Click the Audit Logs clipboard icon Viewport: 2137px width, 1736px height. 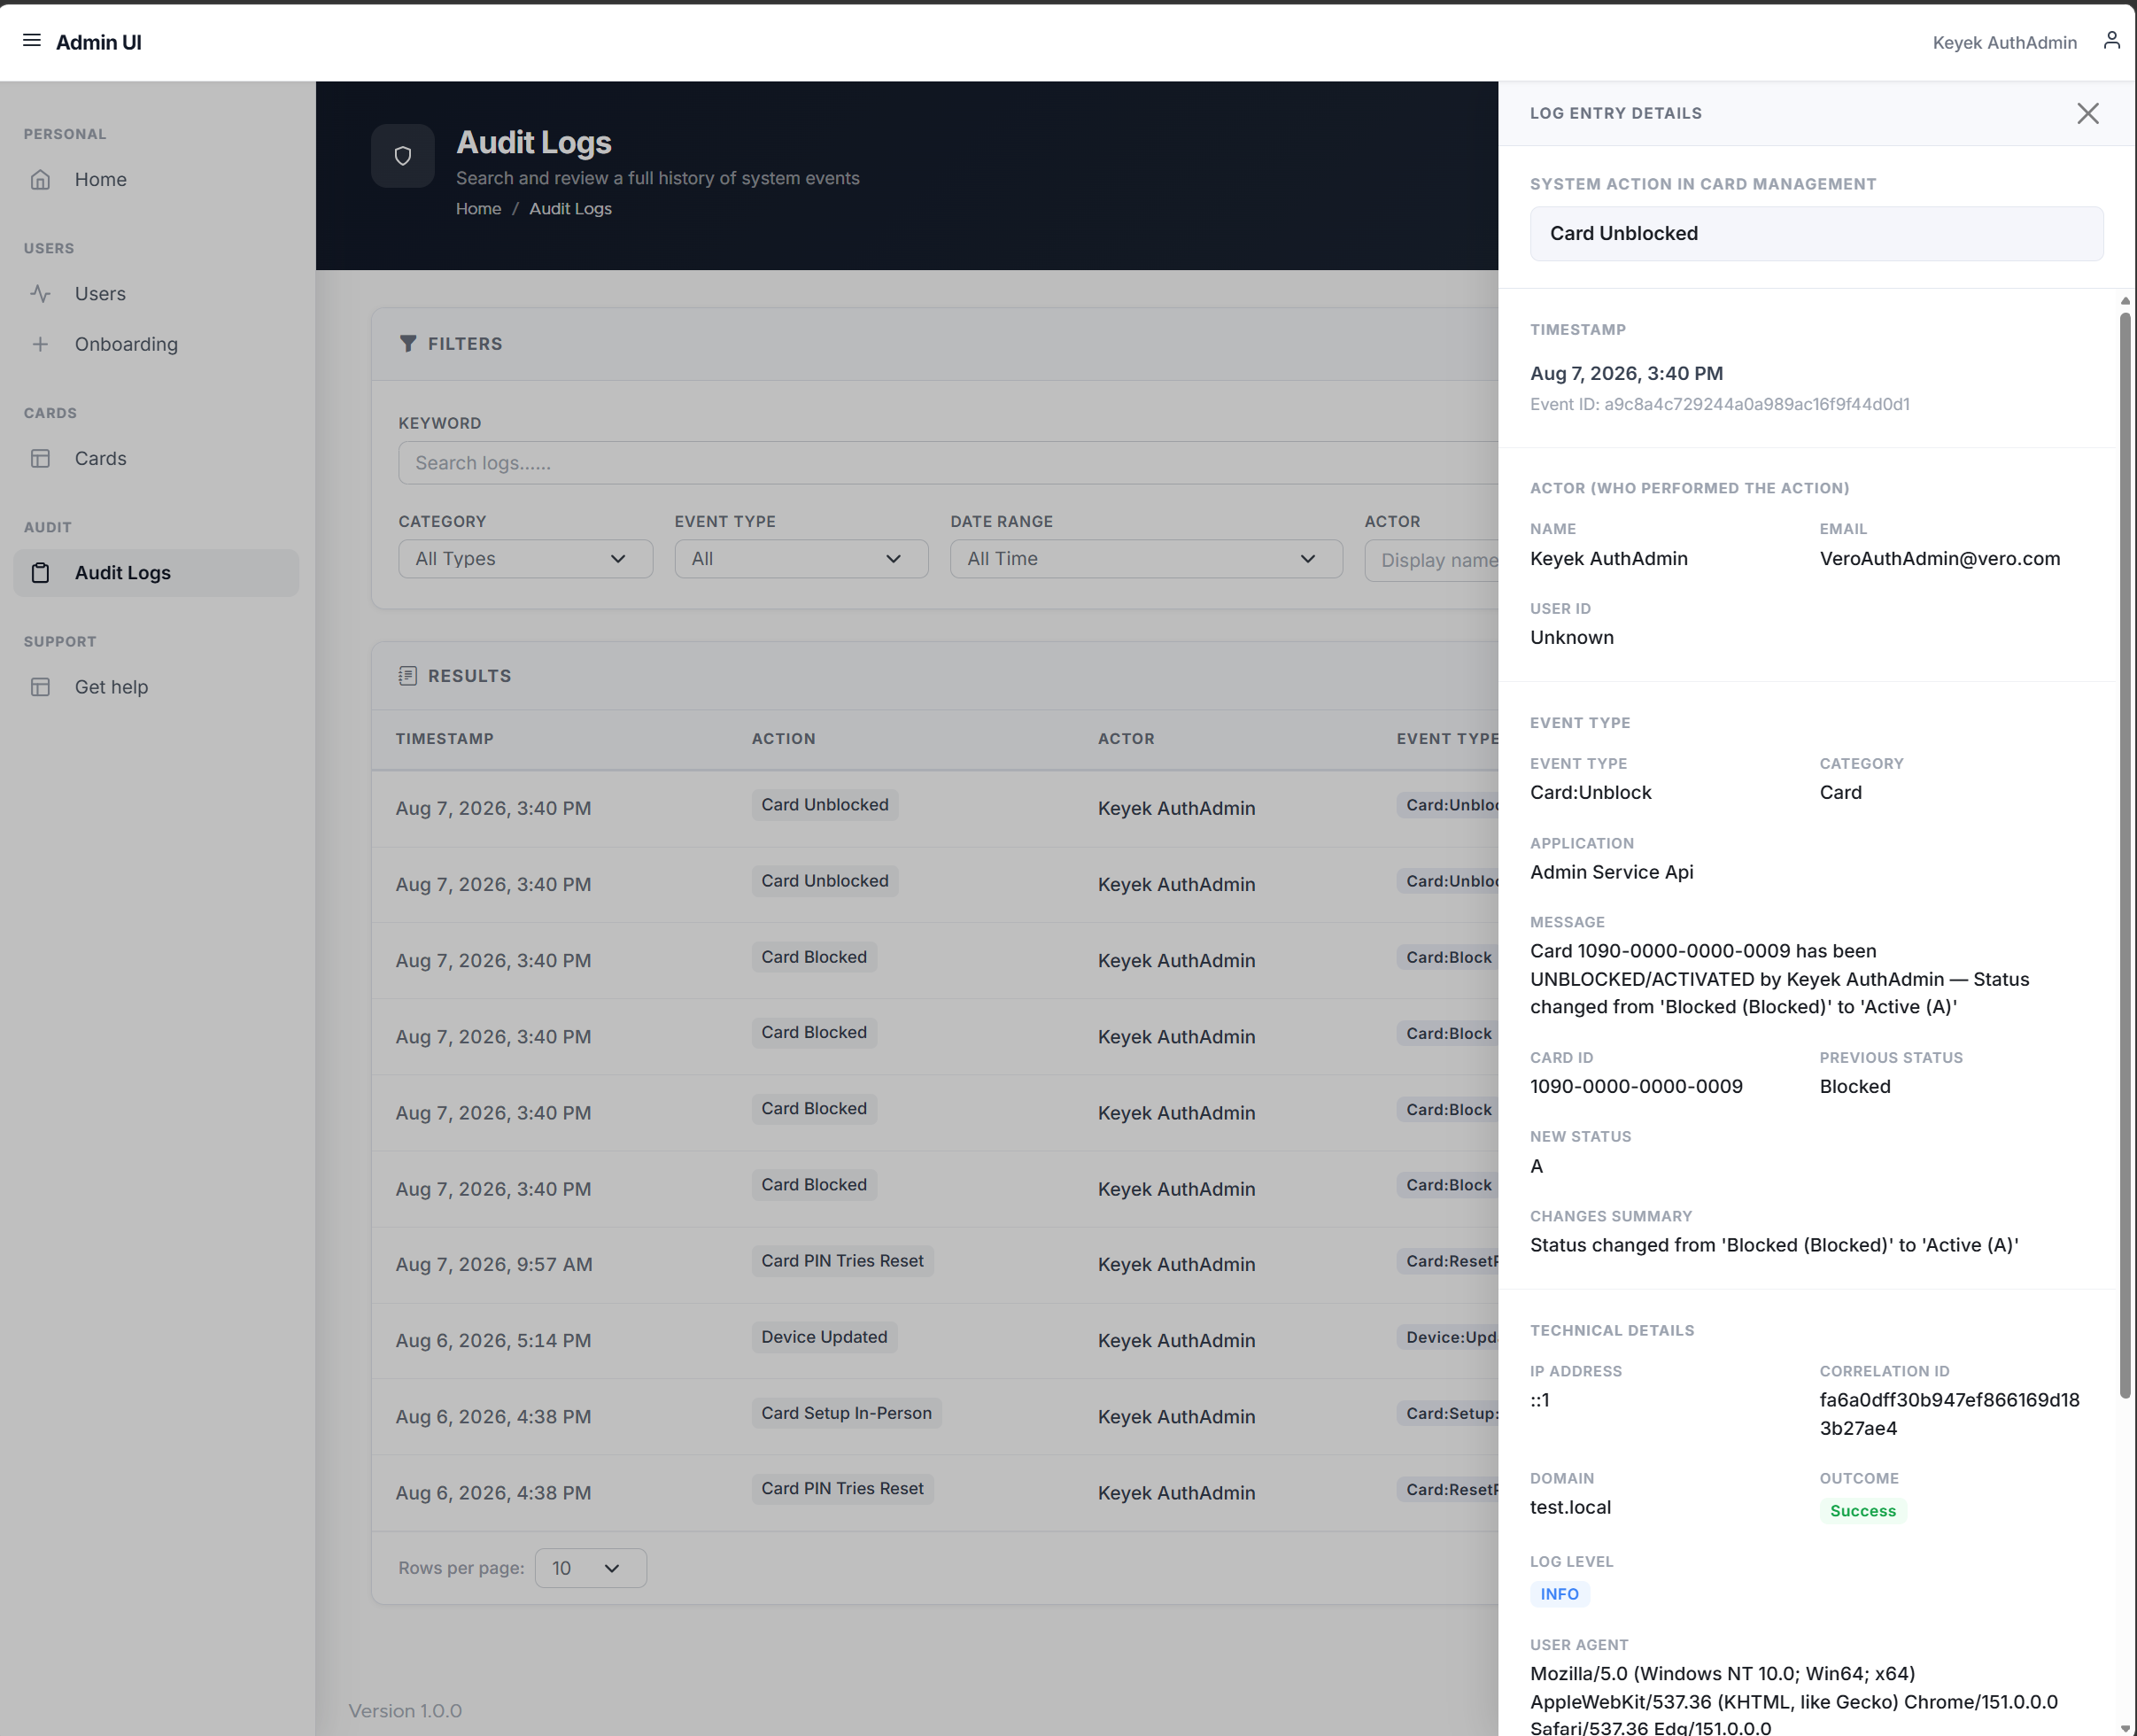40,573
